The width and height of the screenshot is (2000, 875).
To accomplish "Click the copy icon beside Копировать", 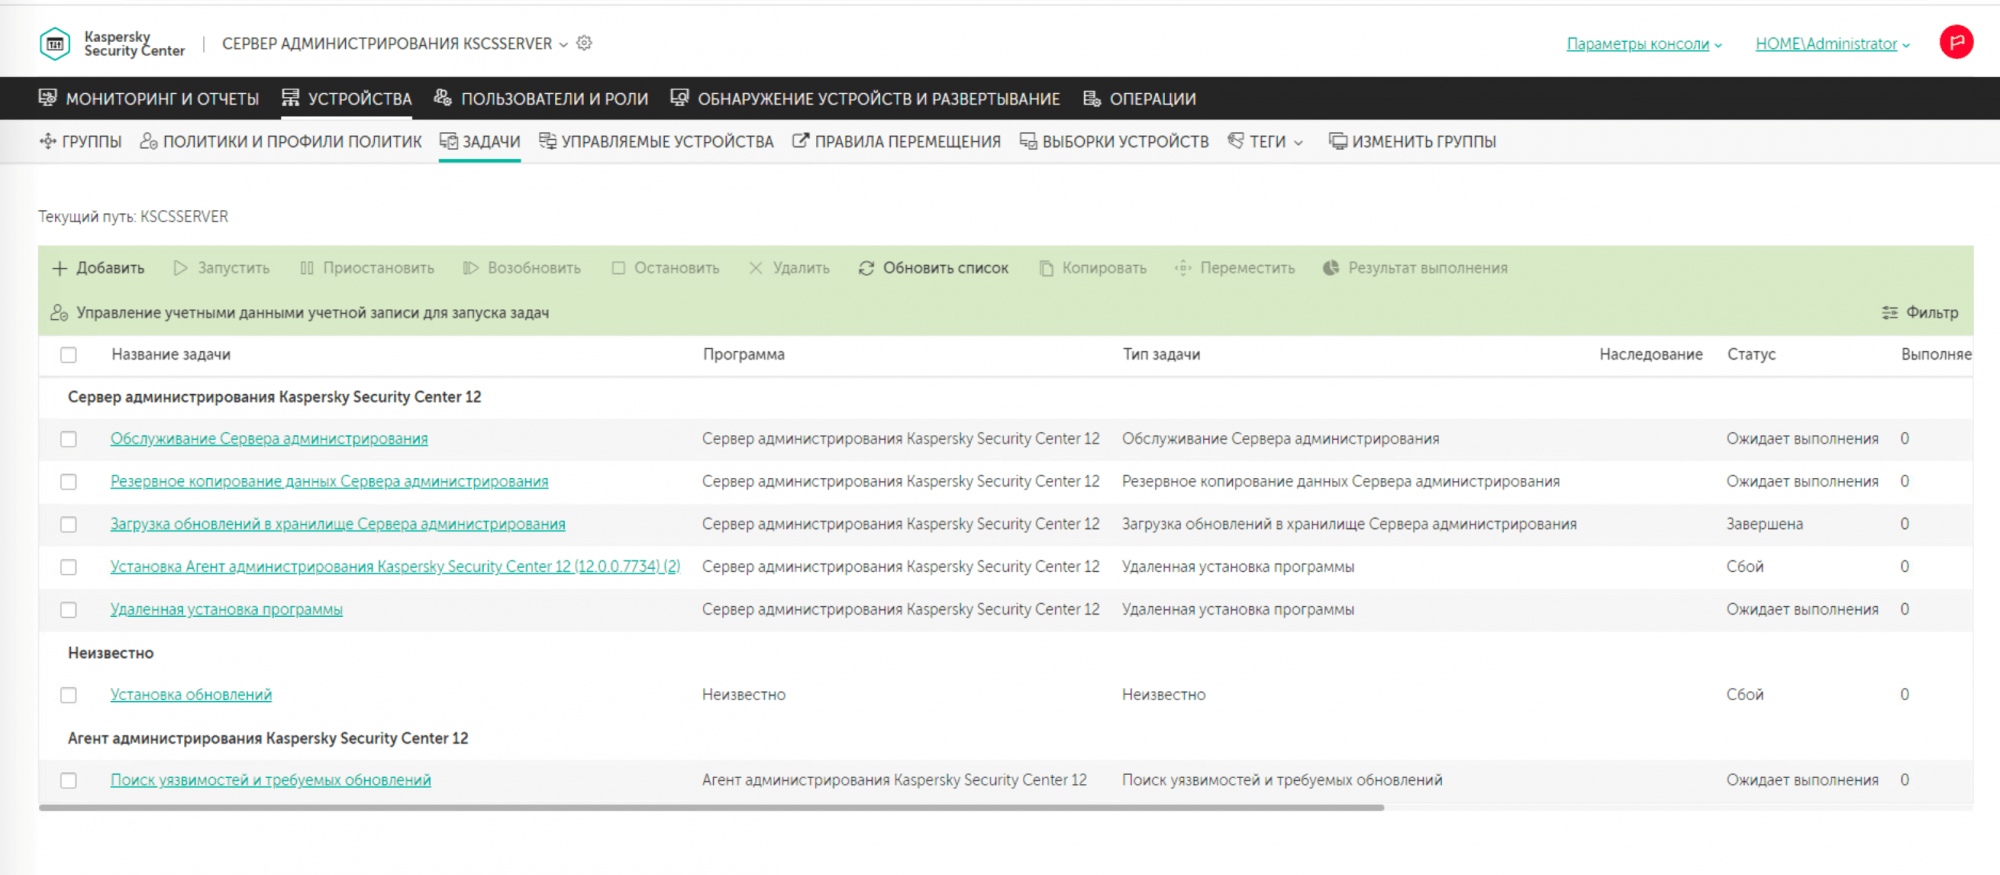I will click(1046, 268).
